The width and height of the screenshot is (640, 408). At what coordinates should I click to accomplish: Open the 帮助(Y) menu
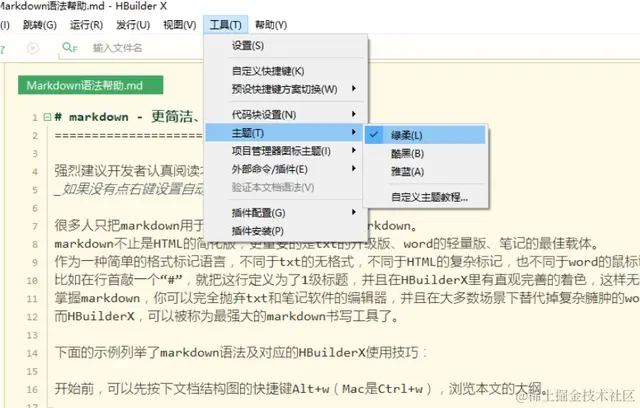(x=271, y=25)
